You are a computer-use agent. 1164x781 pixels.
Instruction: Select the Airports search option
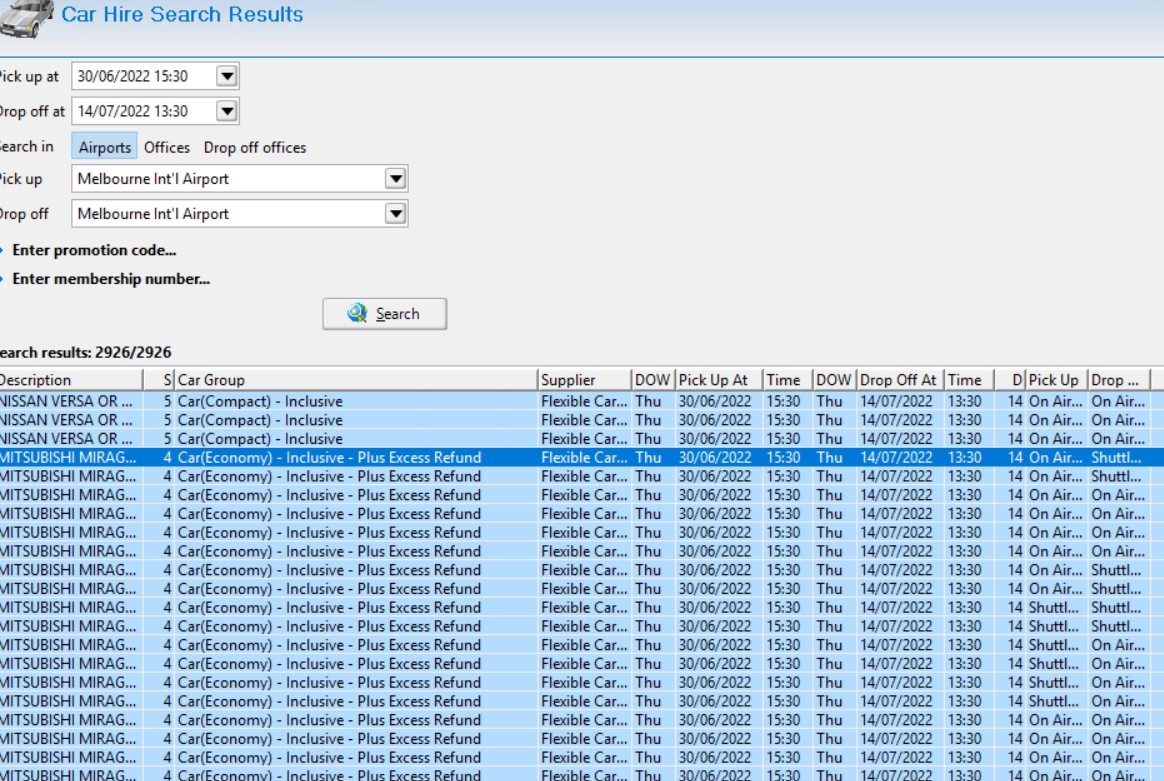(105, 147)
